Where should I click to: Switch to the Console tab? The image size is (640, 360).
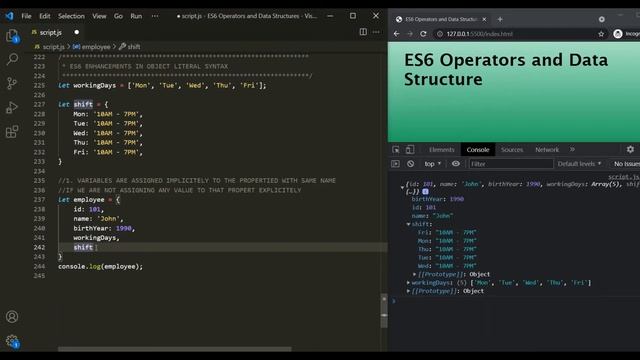pos(478,150)
